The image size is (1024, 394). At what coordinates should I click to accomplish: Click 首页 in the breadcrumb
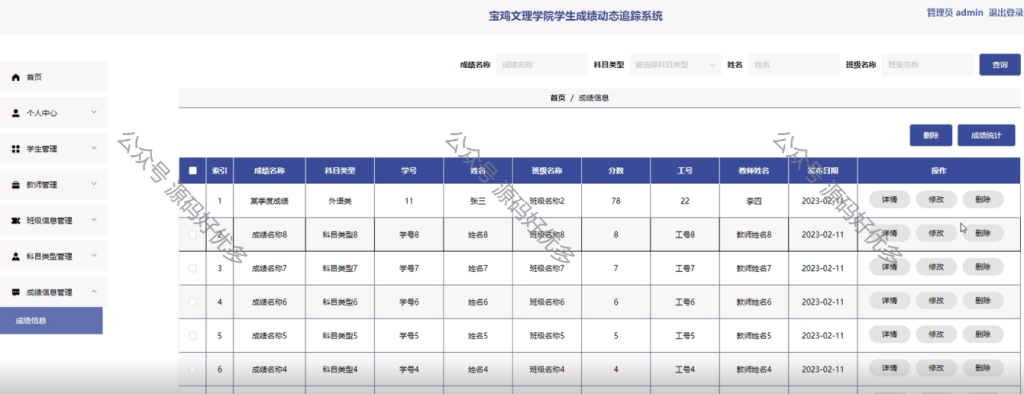pos(558,98)
